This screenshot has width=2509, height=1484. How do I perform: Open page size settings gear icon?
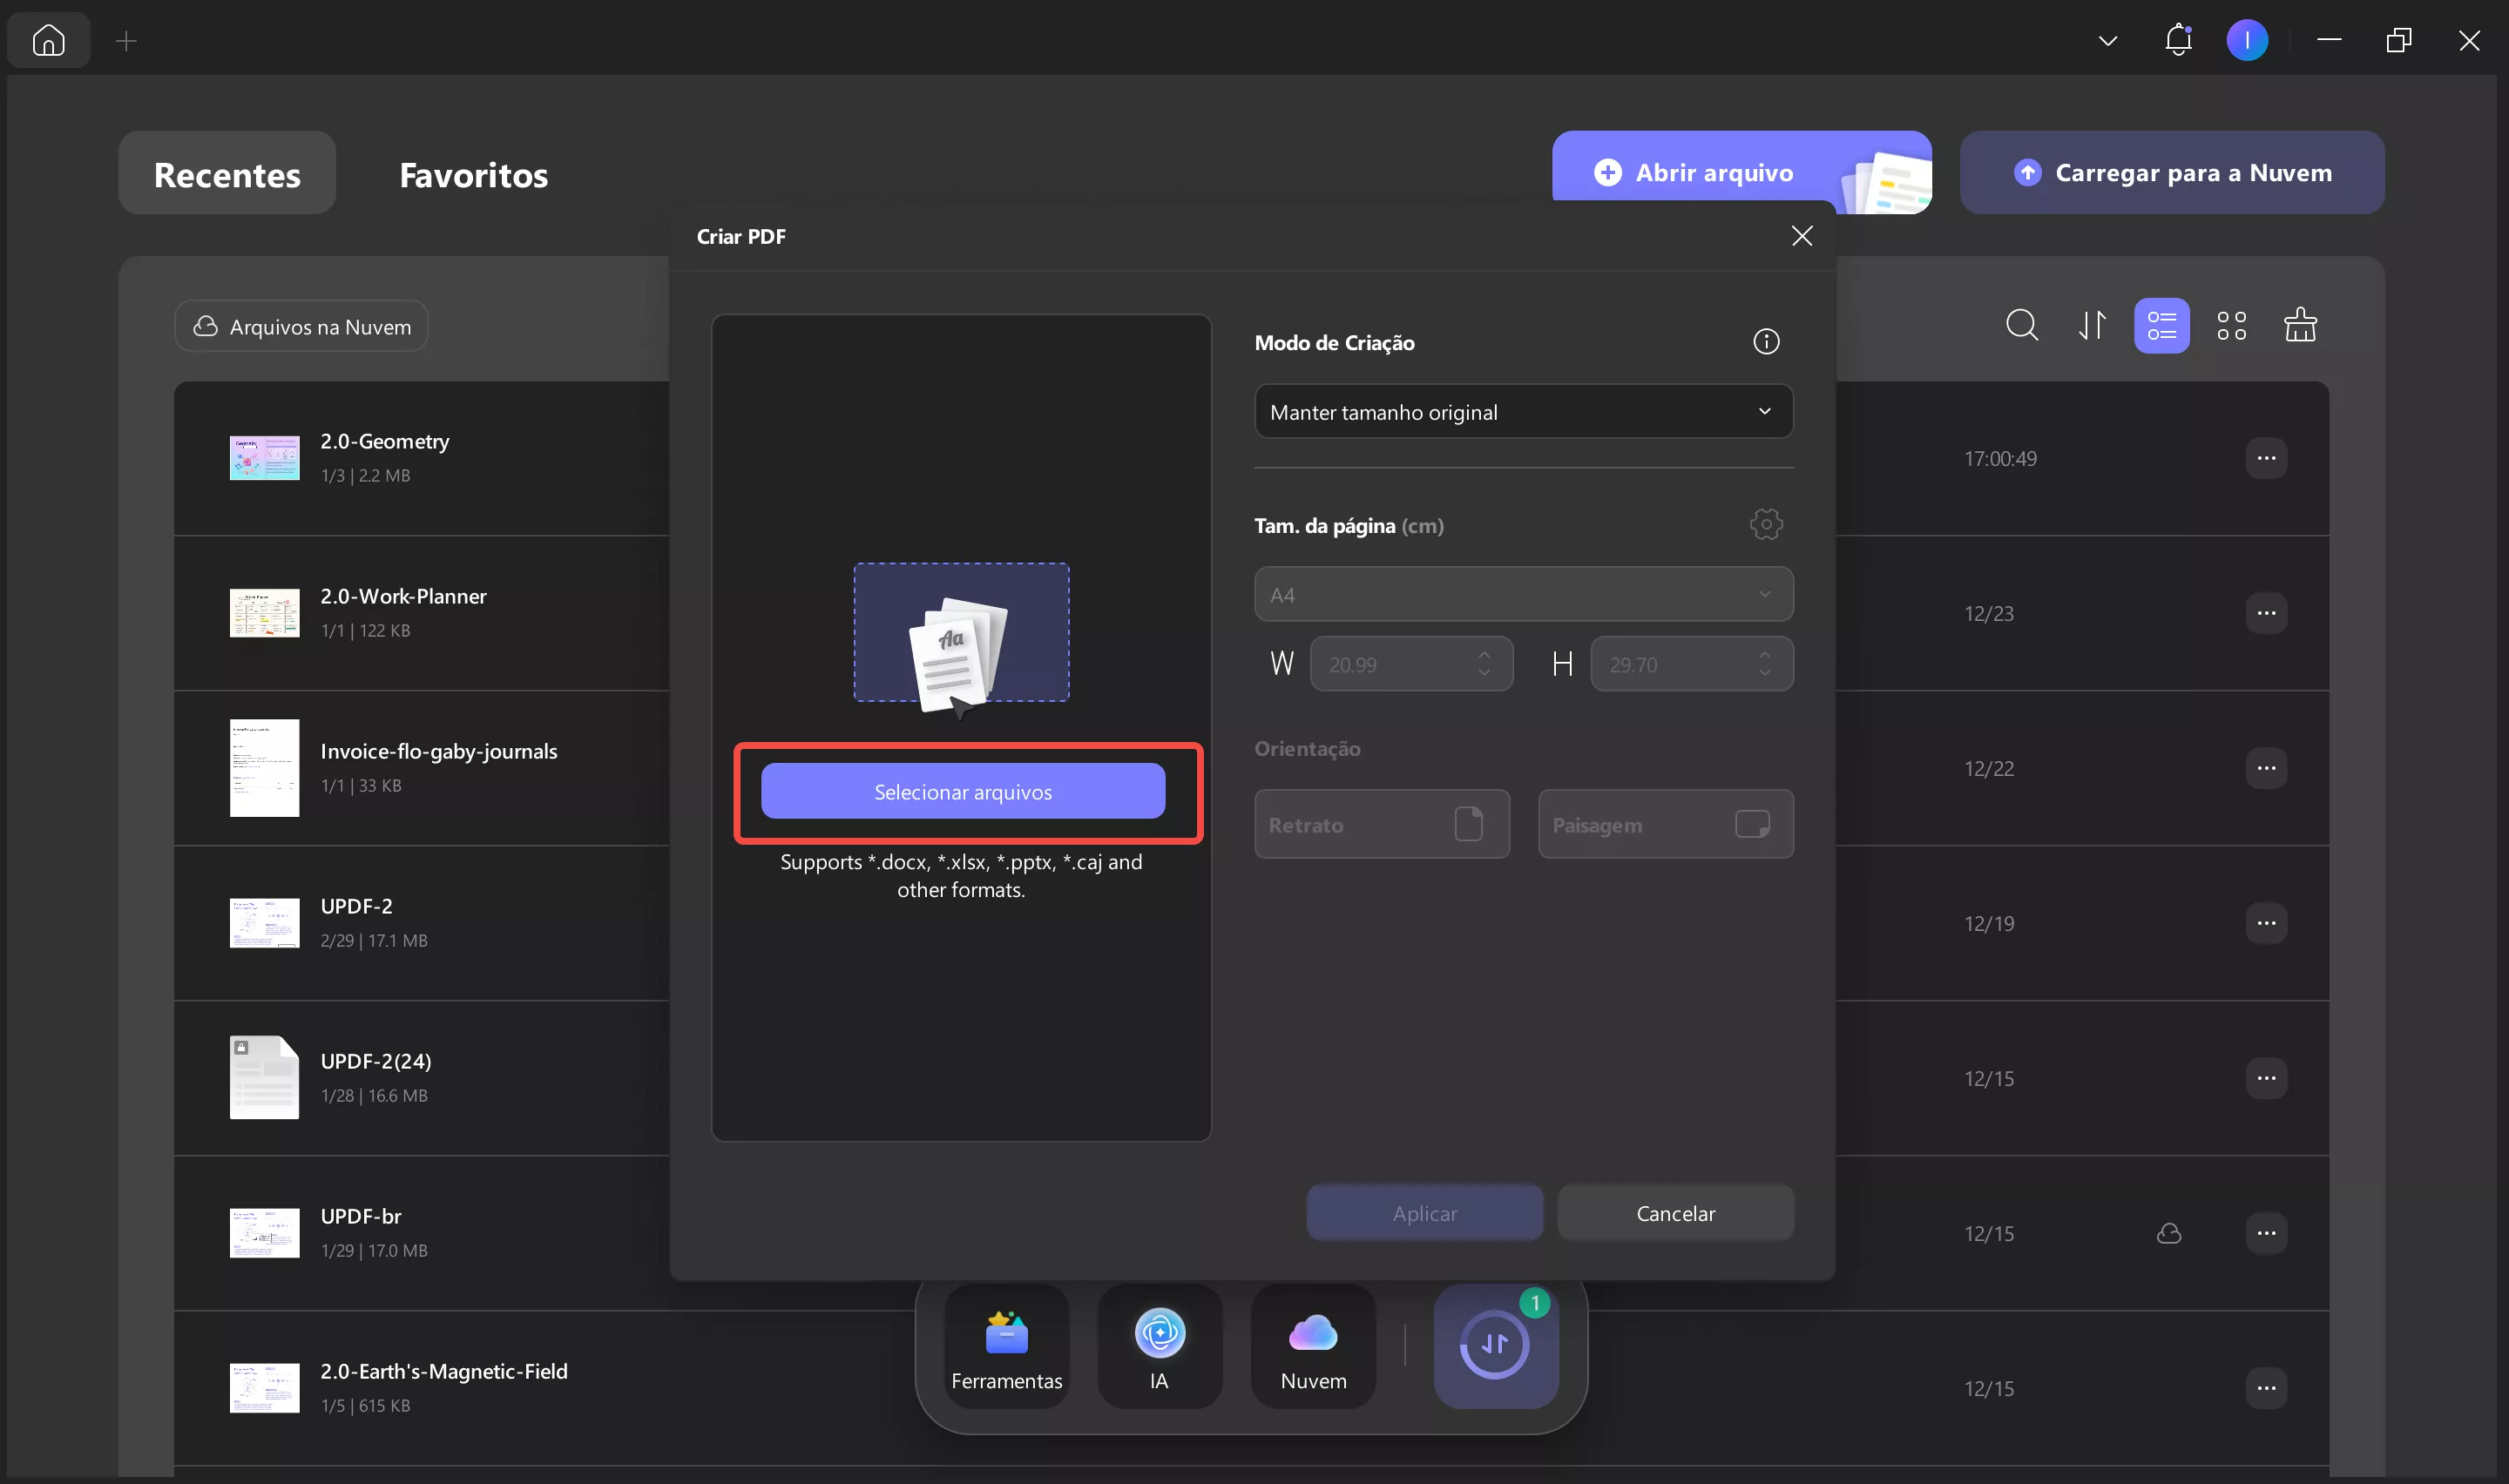pos(1766,524)
